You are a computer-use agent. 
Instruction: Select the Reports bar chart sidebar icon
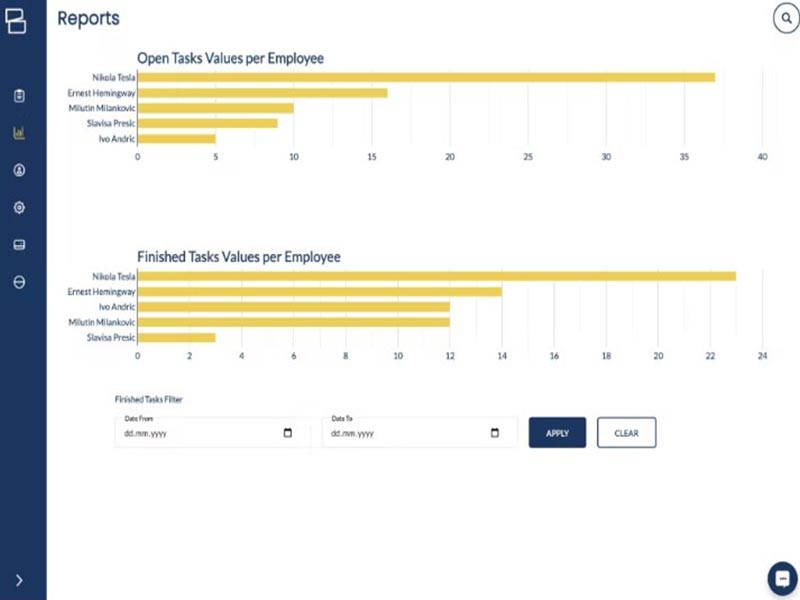pyautogui.click(x=19, y=133)
